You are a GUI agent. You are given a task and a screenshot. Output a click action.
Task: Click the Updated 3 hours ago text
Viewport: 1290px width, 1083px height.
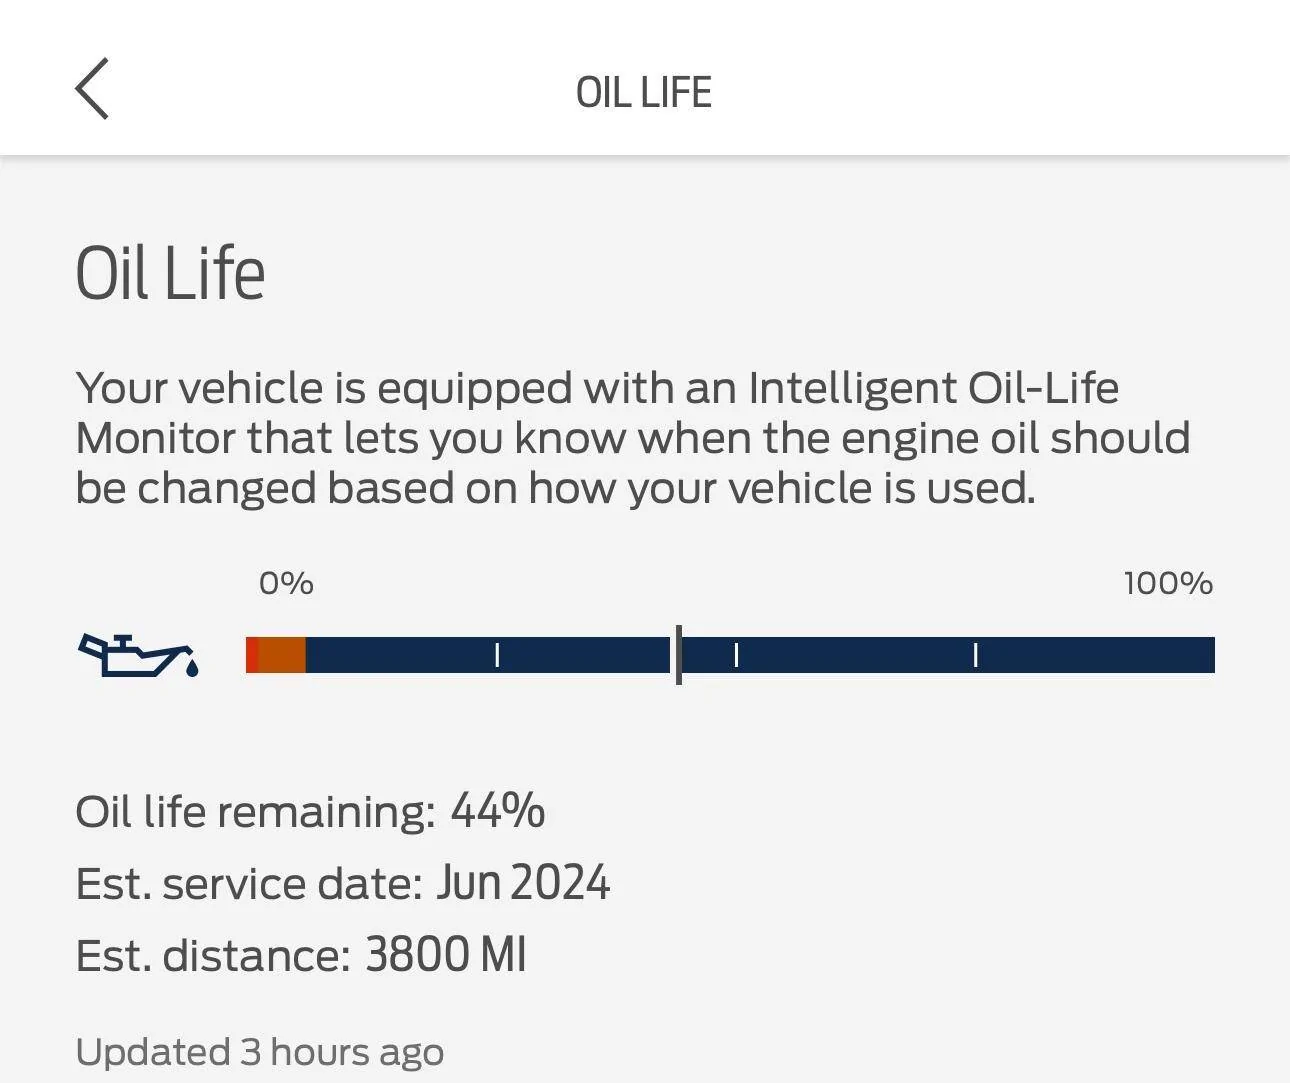pos(259,1052)
